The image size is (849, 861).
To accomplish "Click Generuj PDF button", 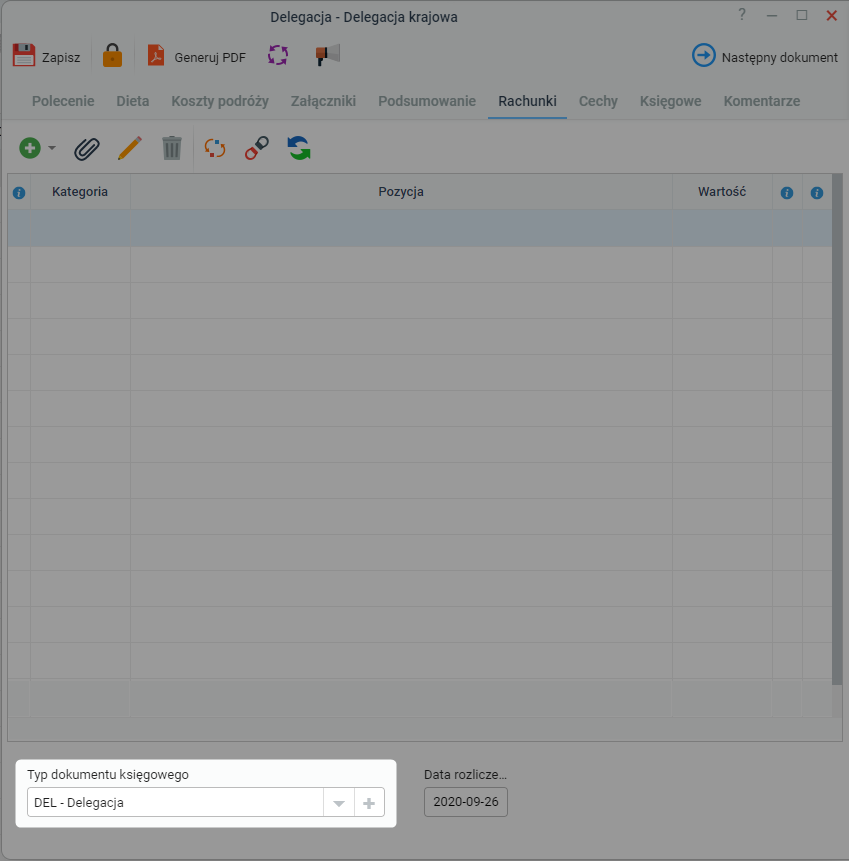I will click(x=197, y=57).
